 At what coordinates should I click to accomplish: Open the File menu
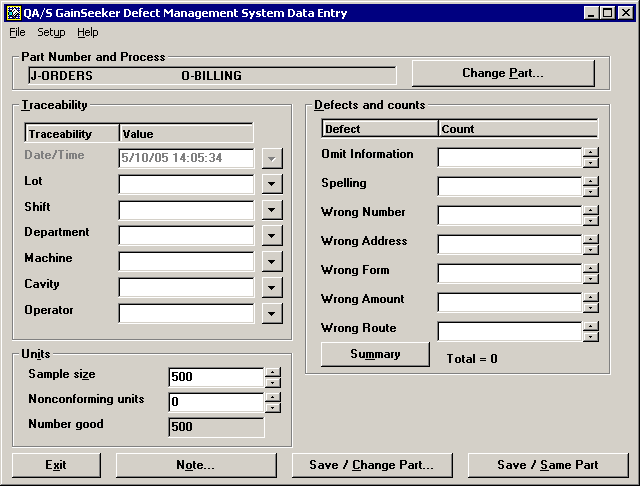pos(17,32)
